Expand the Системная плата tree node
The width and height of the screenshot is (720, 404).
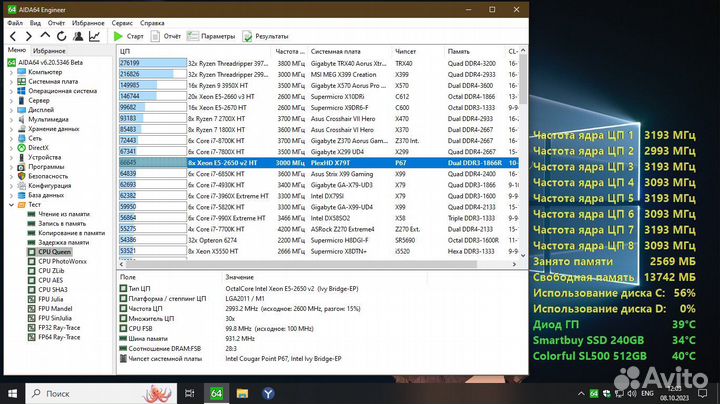[11, 82]
